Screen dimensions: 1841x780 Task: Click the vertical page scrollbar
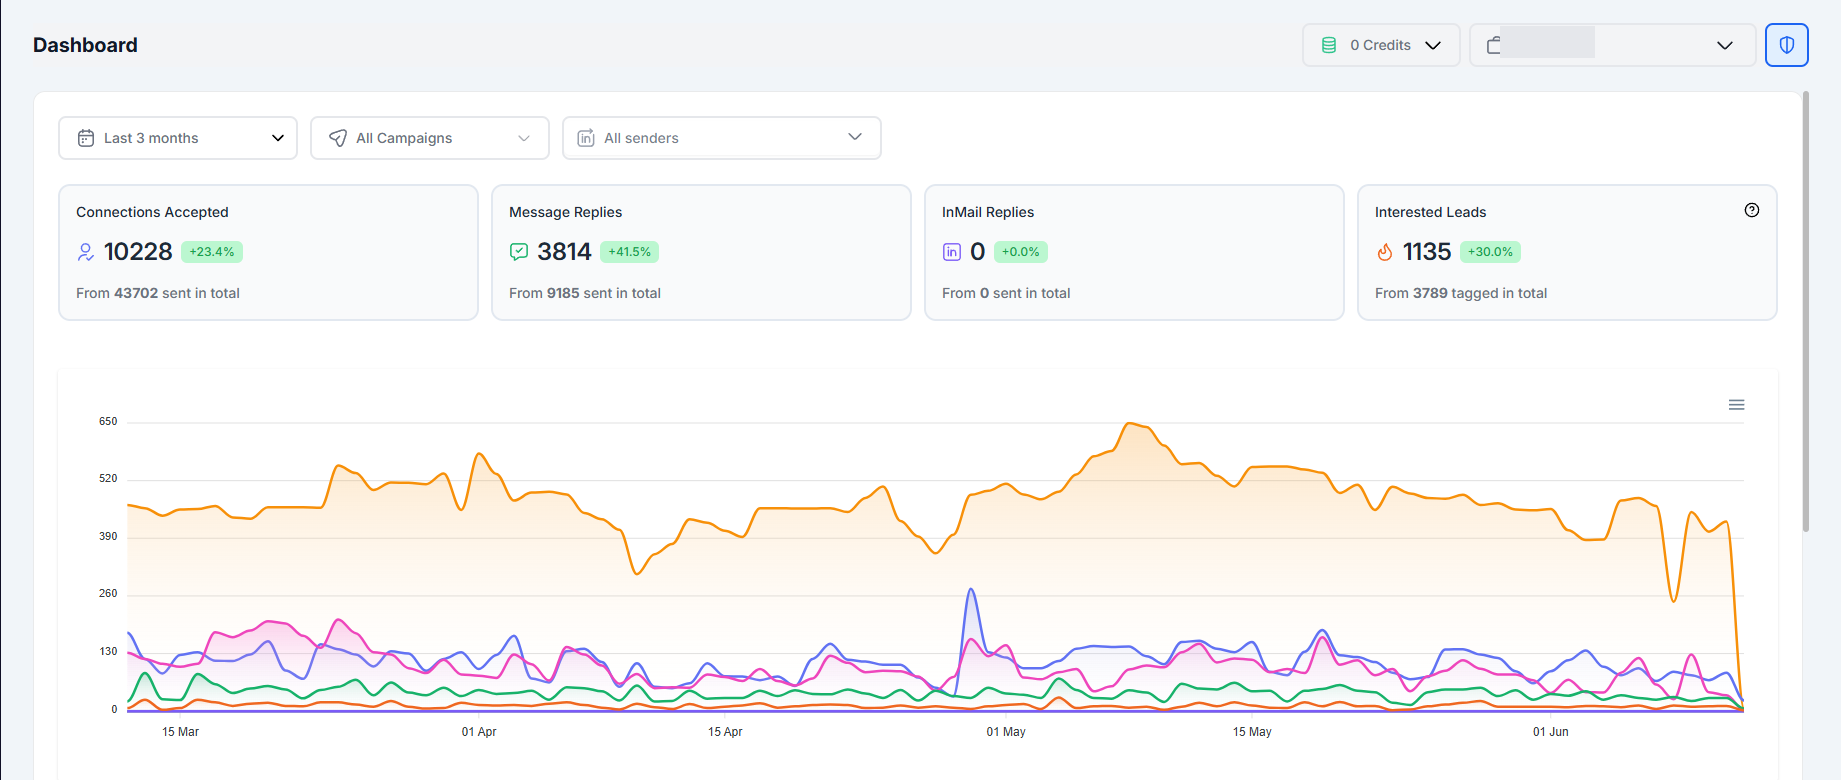click(x=1806, y=312)
